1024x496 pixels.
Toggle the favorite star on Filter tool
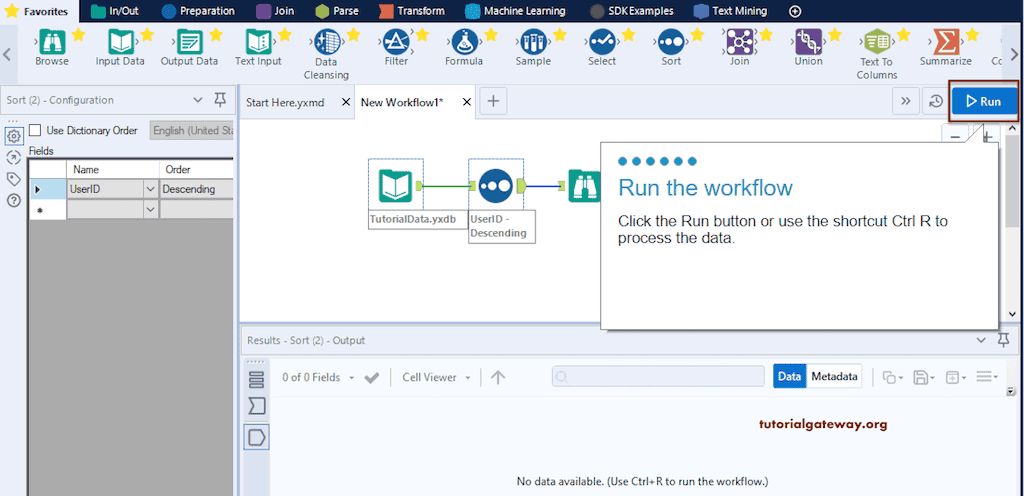click(x=422, y=35)
